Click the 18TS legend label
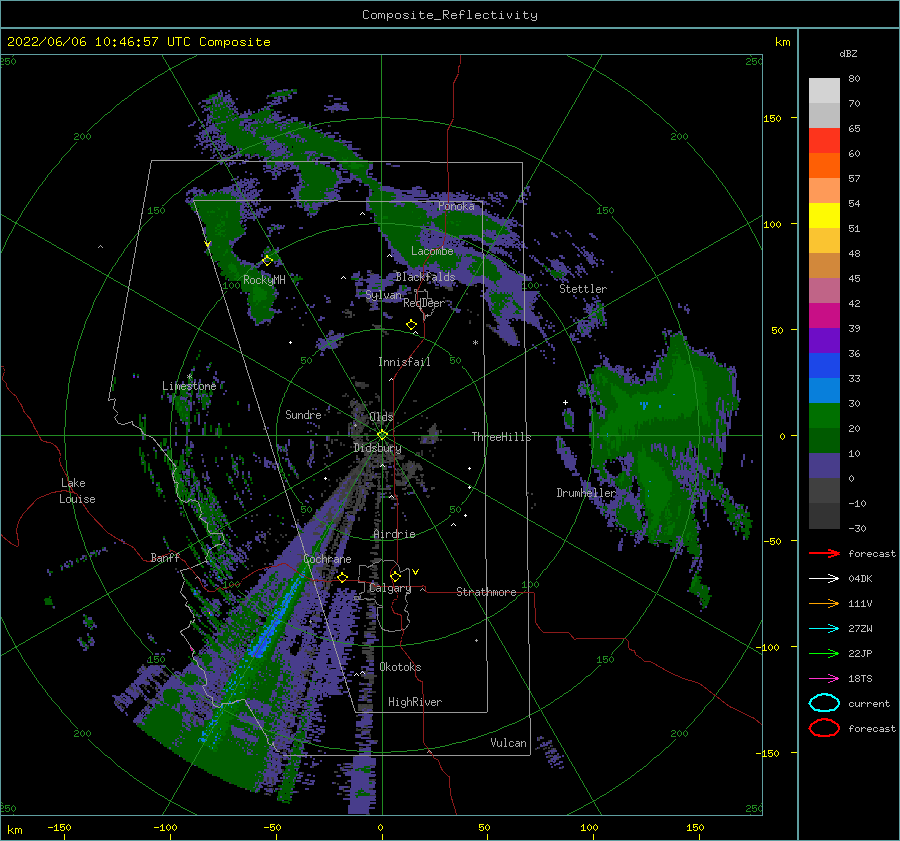 tap(860, 679)
